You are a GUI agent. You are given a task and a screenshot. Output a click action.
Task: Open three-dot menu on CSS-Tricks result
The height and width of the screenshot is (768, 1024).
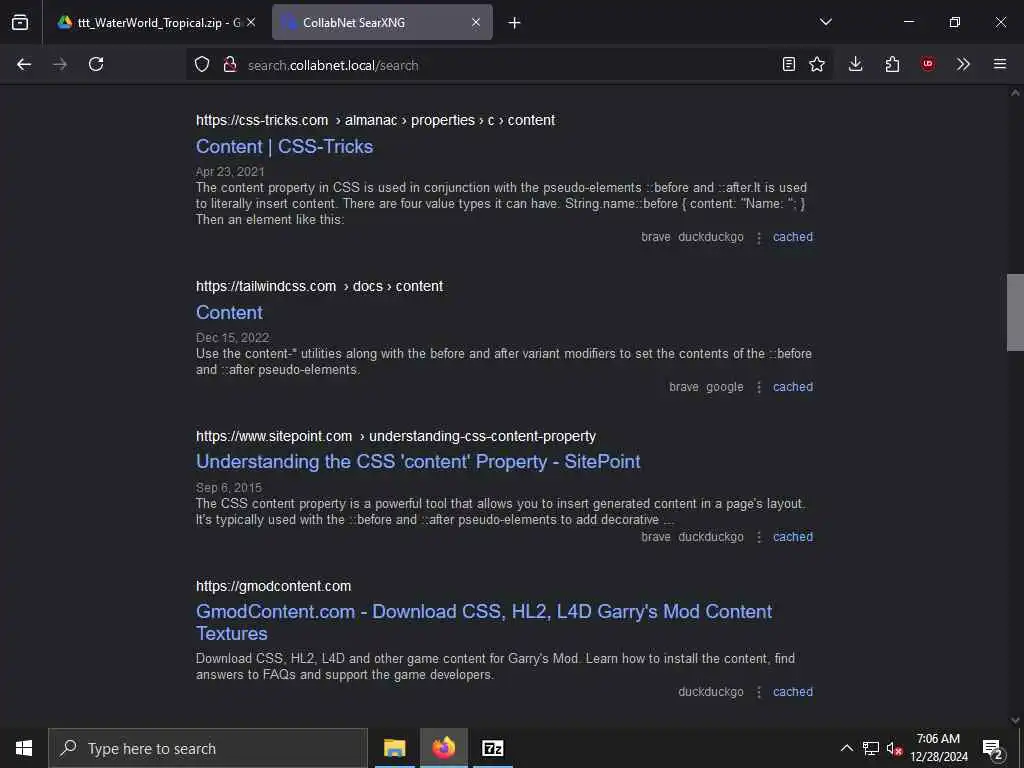(759, 238)
